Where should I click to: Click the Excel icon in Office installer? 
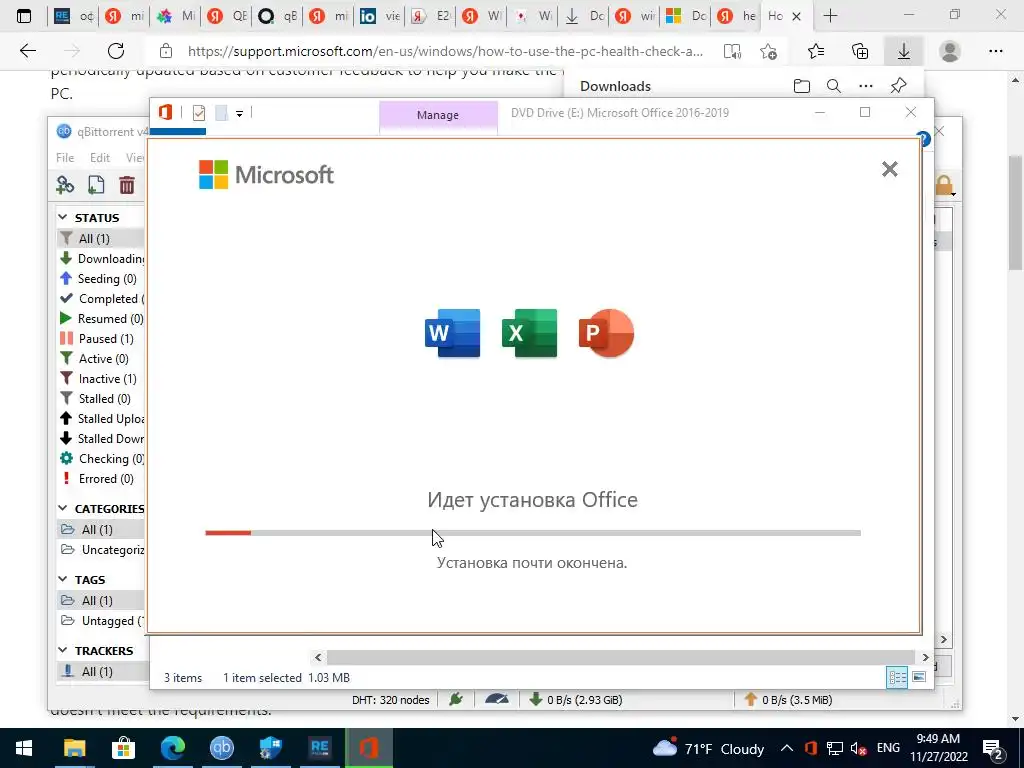[x=530, y=333]
